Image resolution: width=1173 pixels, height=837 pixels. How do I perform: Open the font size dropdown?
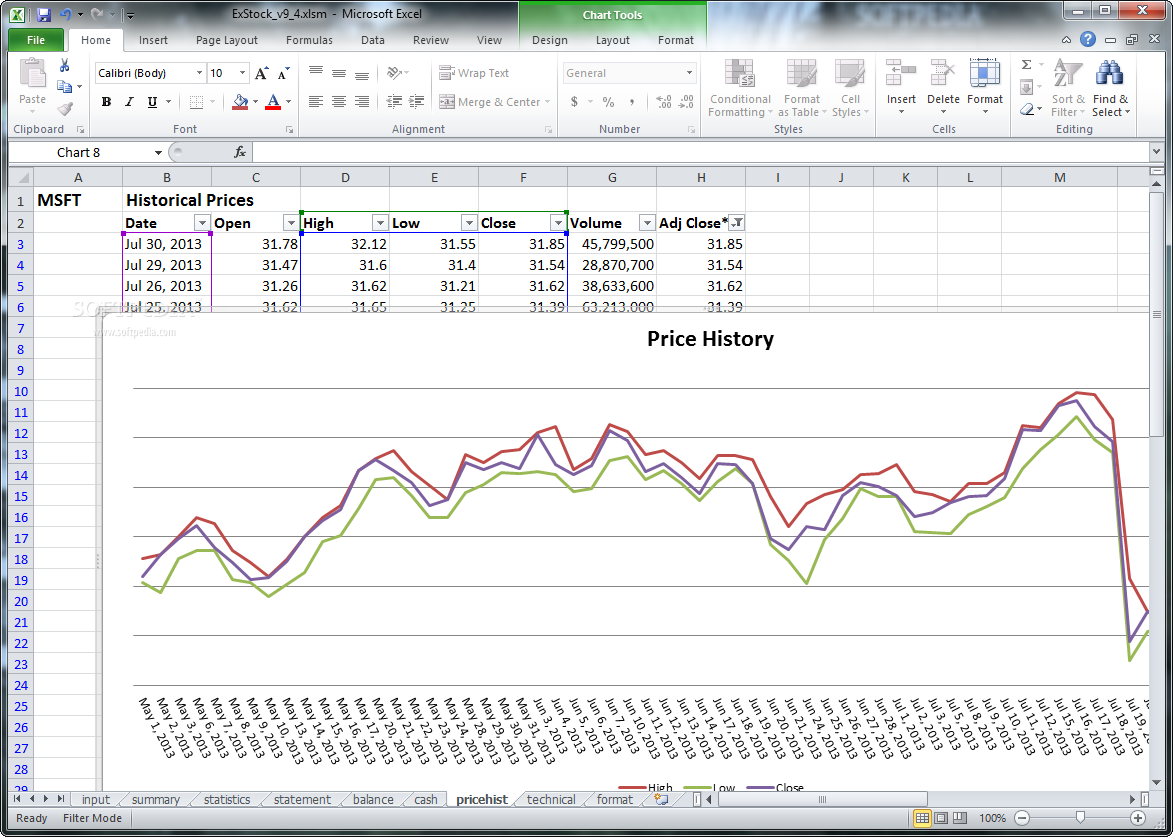pos(242,73)
